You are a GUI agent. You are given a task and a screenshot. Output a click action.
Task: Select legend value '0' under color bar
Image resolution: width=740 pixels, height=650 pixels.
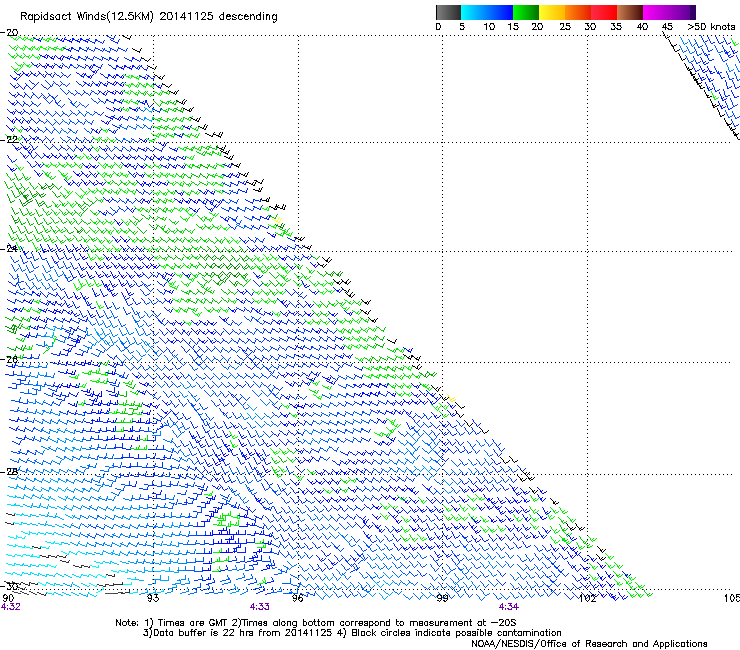438,26
